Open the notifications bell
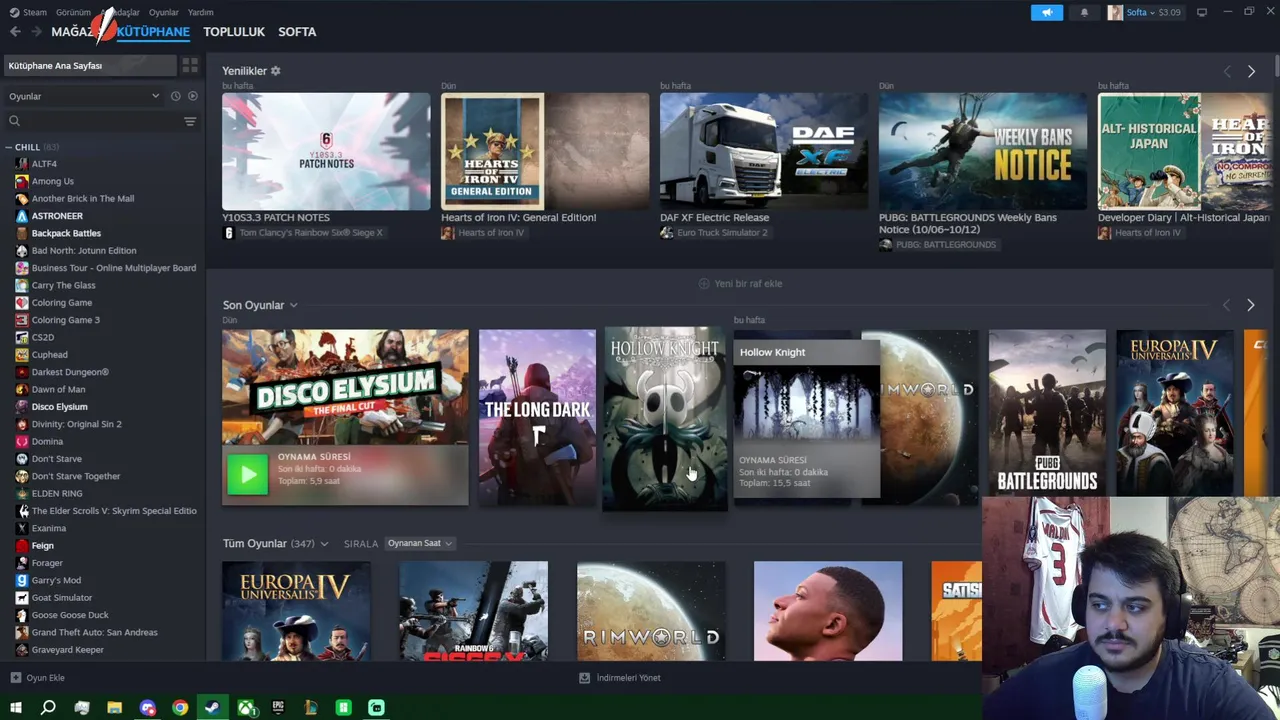This screenshot has height=720, width=1280. pyautogui.click(x=1085, y=13)
